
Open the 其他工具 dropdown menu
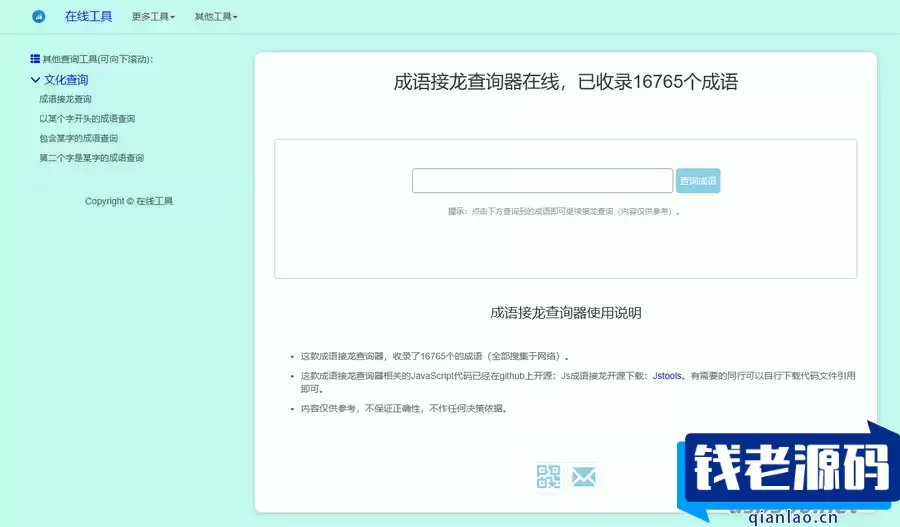pyautogui.click(x=216, y=17)
